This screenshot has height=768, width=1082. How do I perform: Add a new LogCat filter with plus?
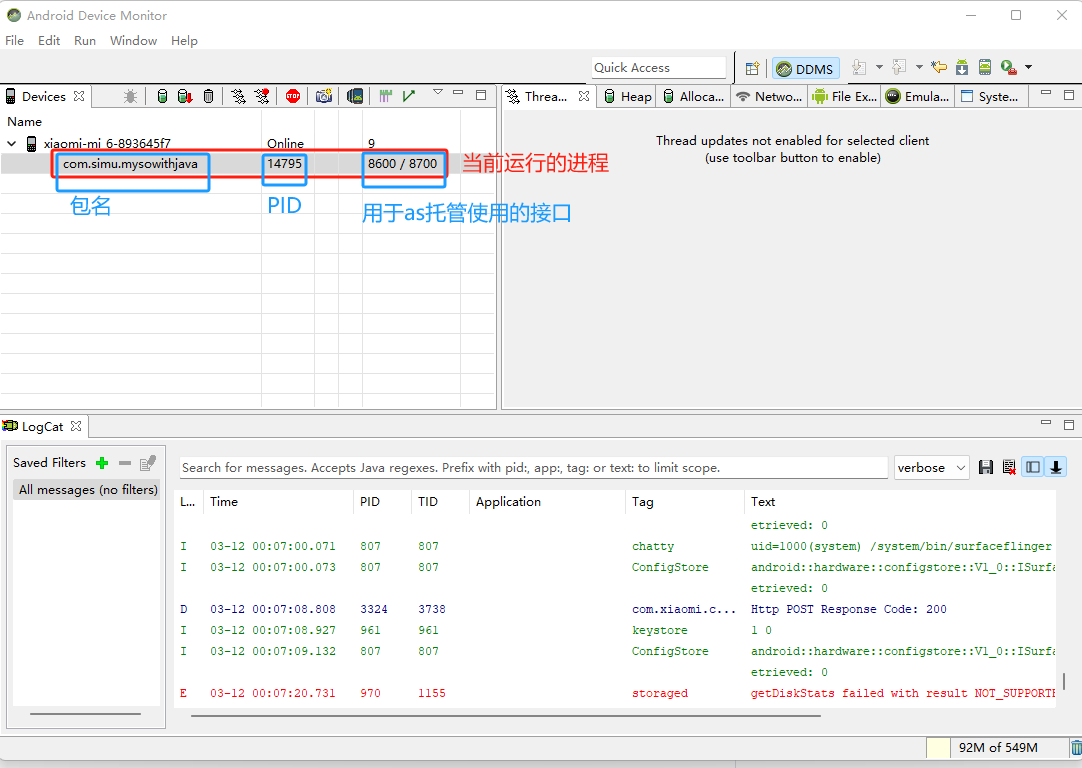[102, 463]
